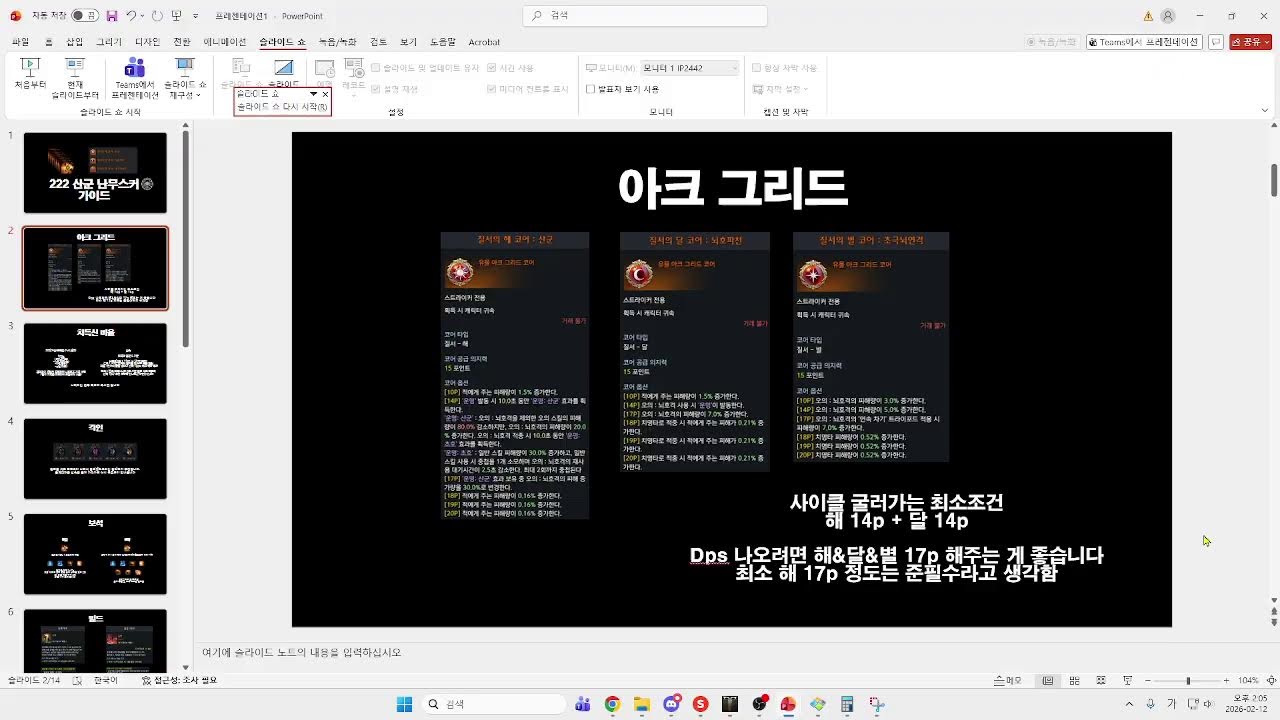Open Chrome from the taskbar
The width and height of the screenshot is (1280, 720).
pyautogui.click(x=612, y=704)
